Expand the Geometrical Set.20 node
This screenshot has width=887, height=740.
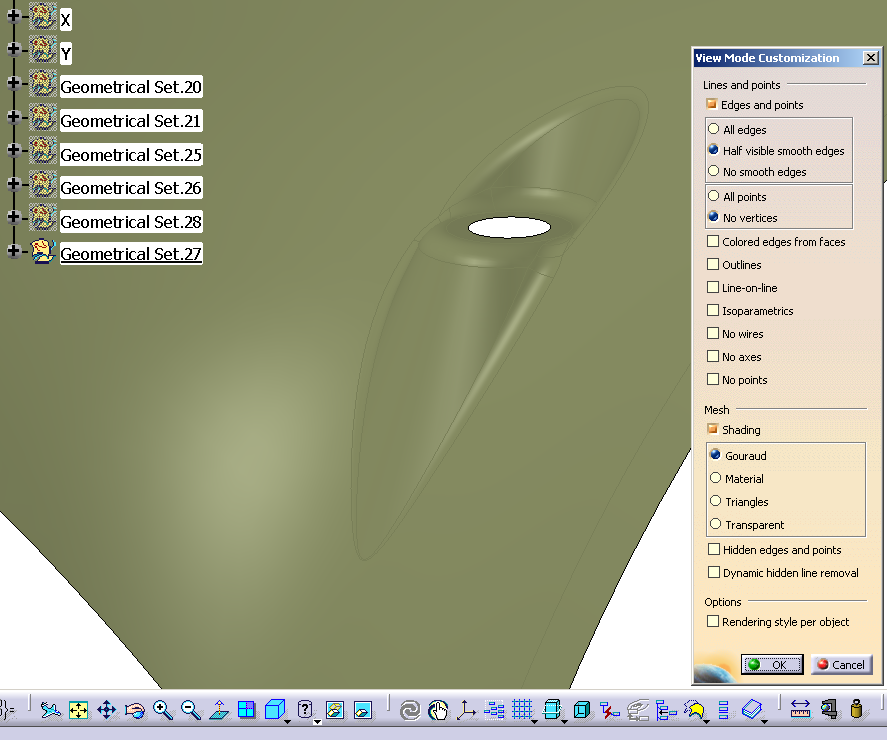[x=13, y=84]
